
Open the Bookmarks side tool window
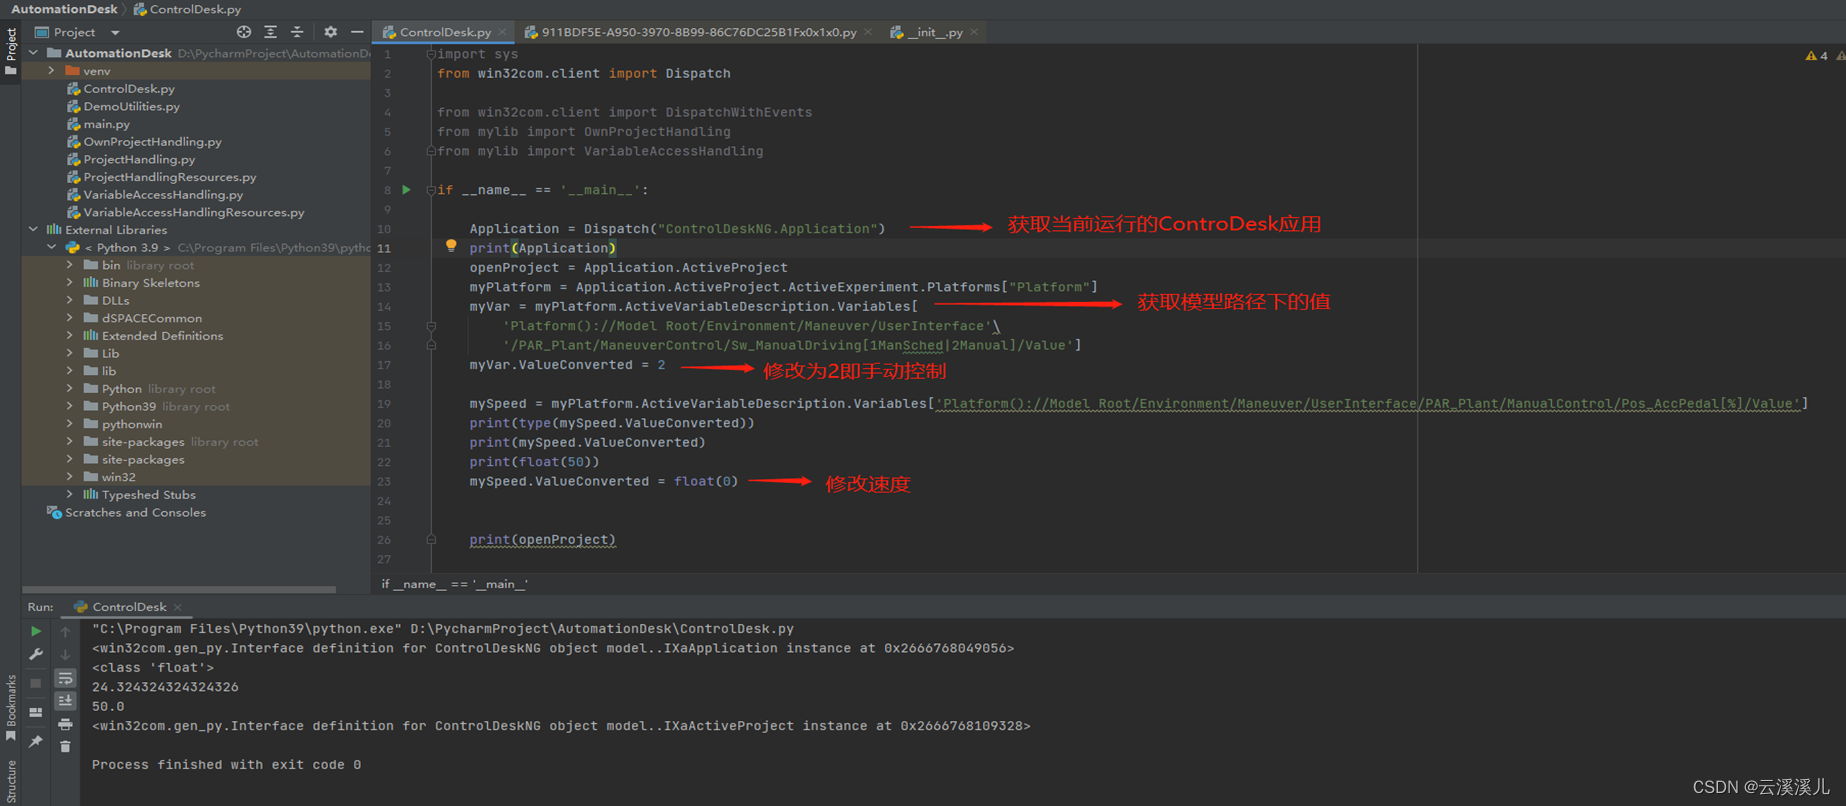11,708
